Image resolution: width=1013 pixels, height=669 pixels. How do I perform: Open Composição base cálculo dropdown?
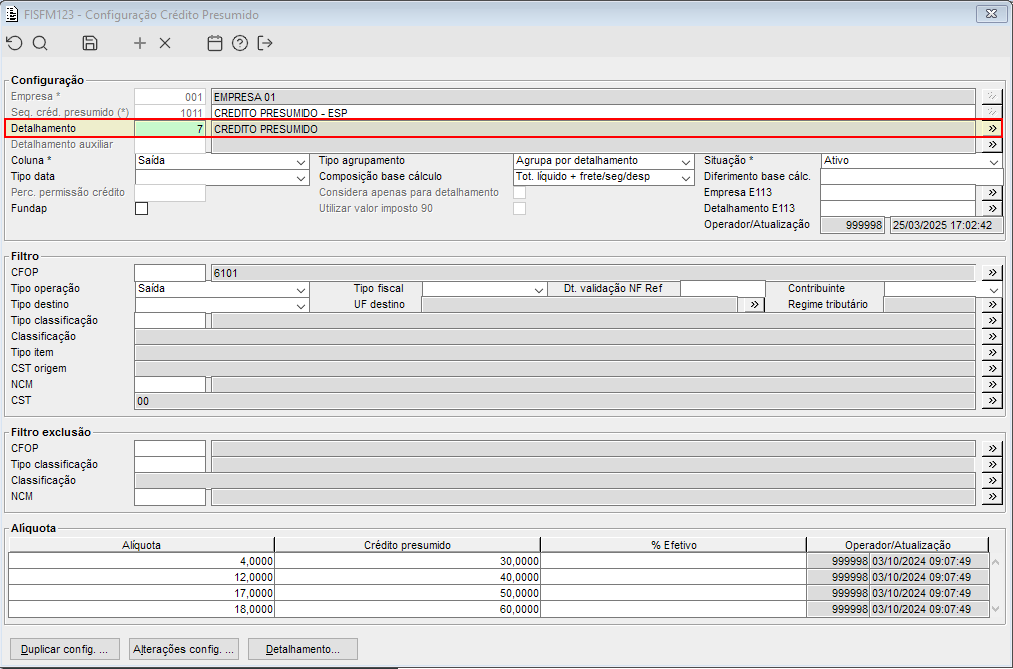(x=685, y=177)
